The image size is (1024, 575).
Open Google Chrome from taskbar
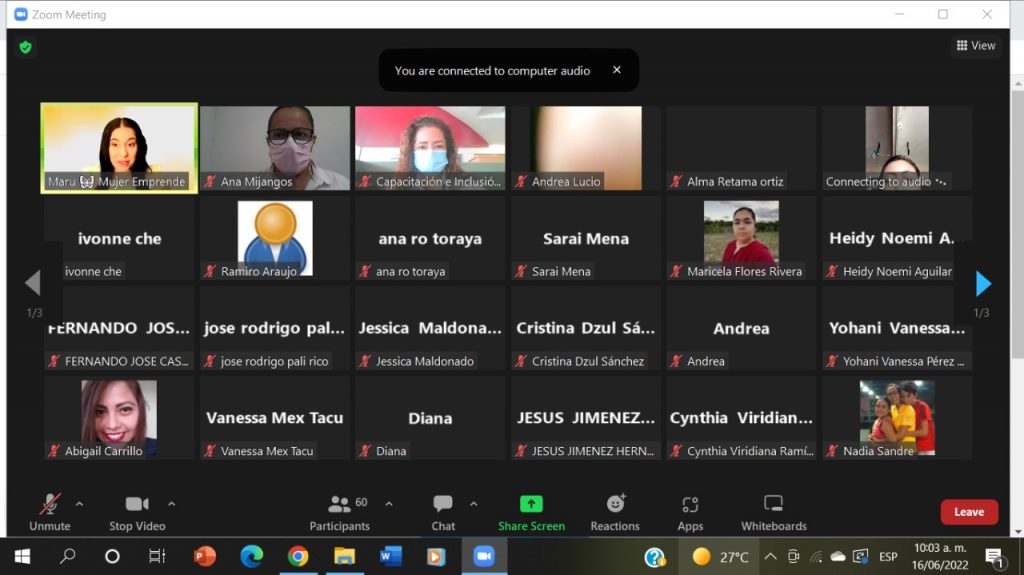click(x=298, y=556)
